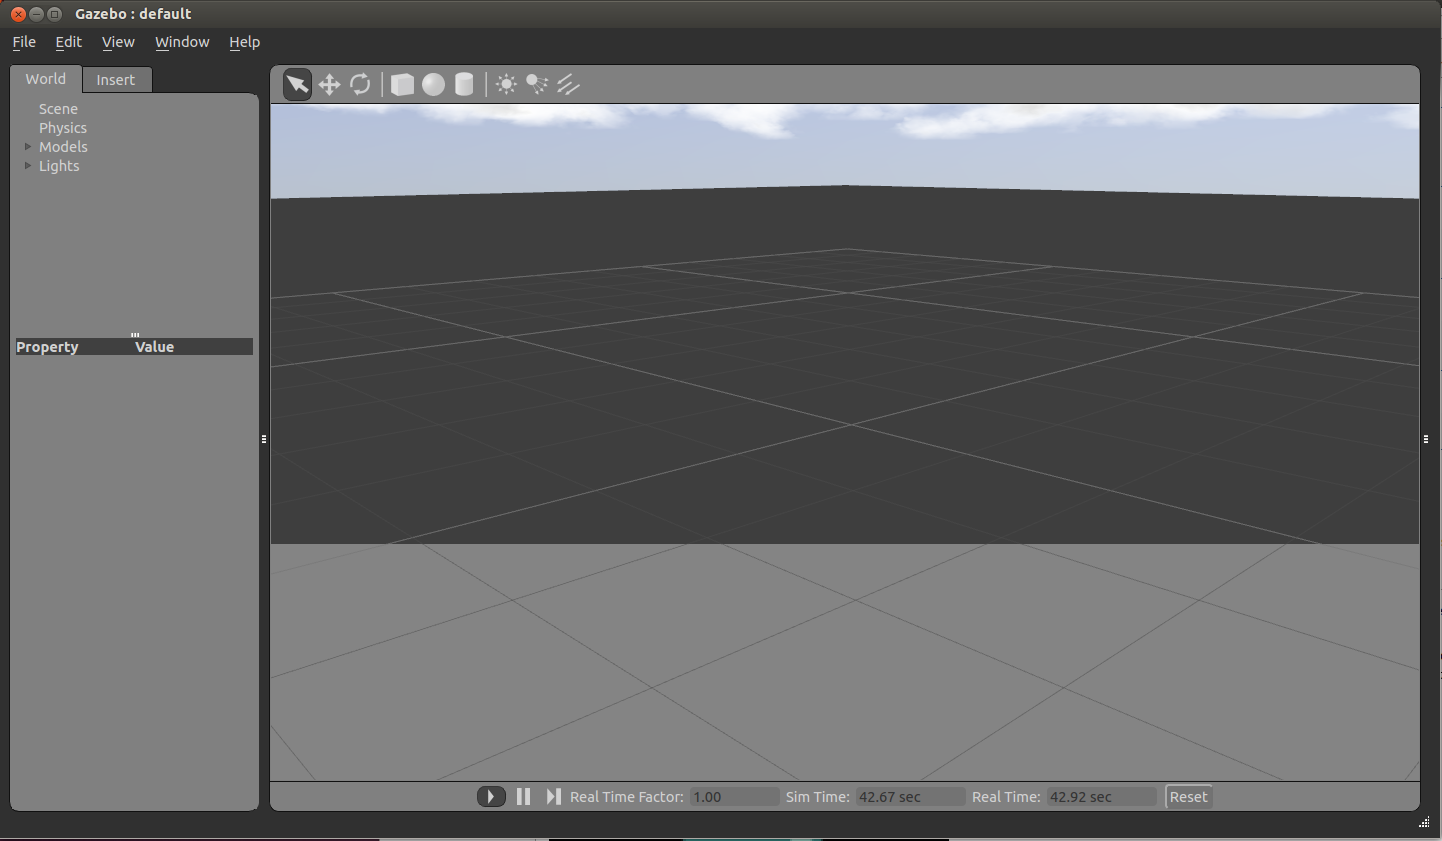Add a point light
Image resolution: width=1442 pixels, height=841 pixels.
pos(506,85)
